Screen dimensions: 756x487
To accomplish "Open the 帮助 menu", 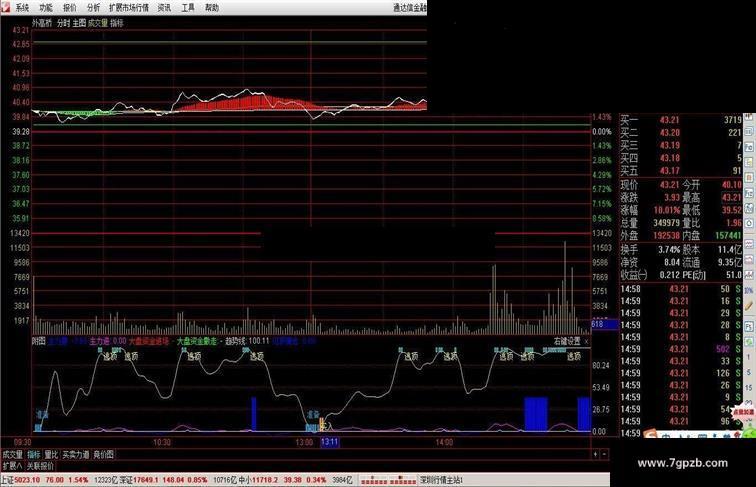I will click(212, 8).
